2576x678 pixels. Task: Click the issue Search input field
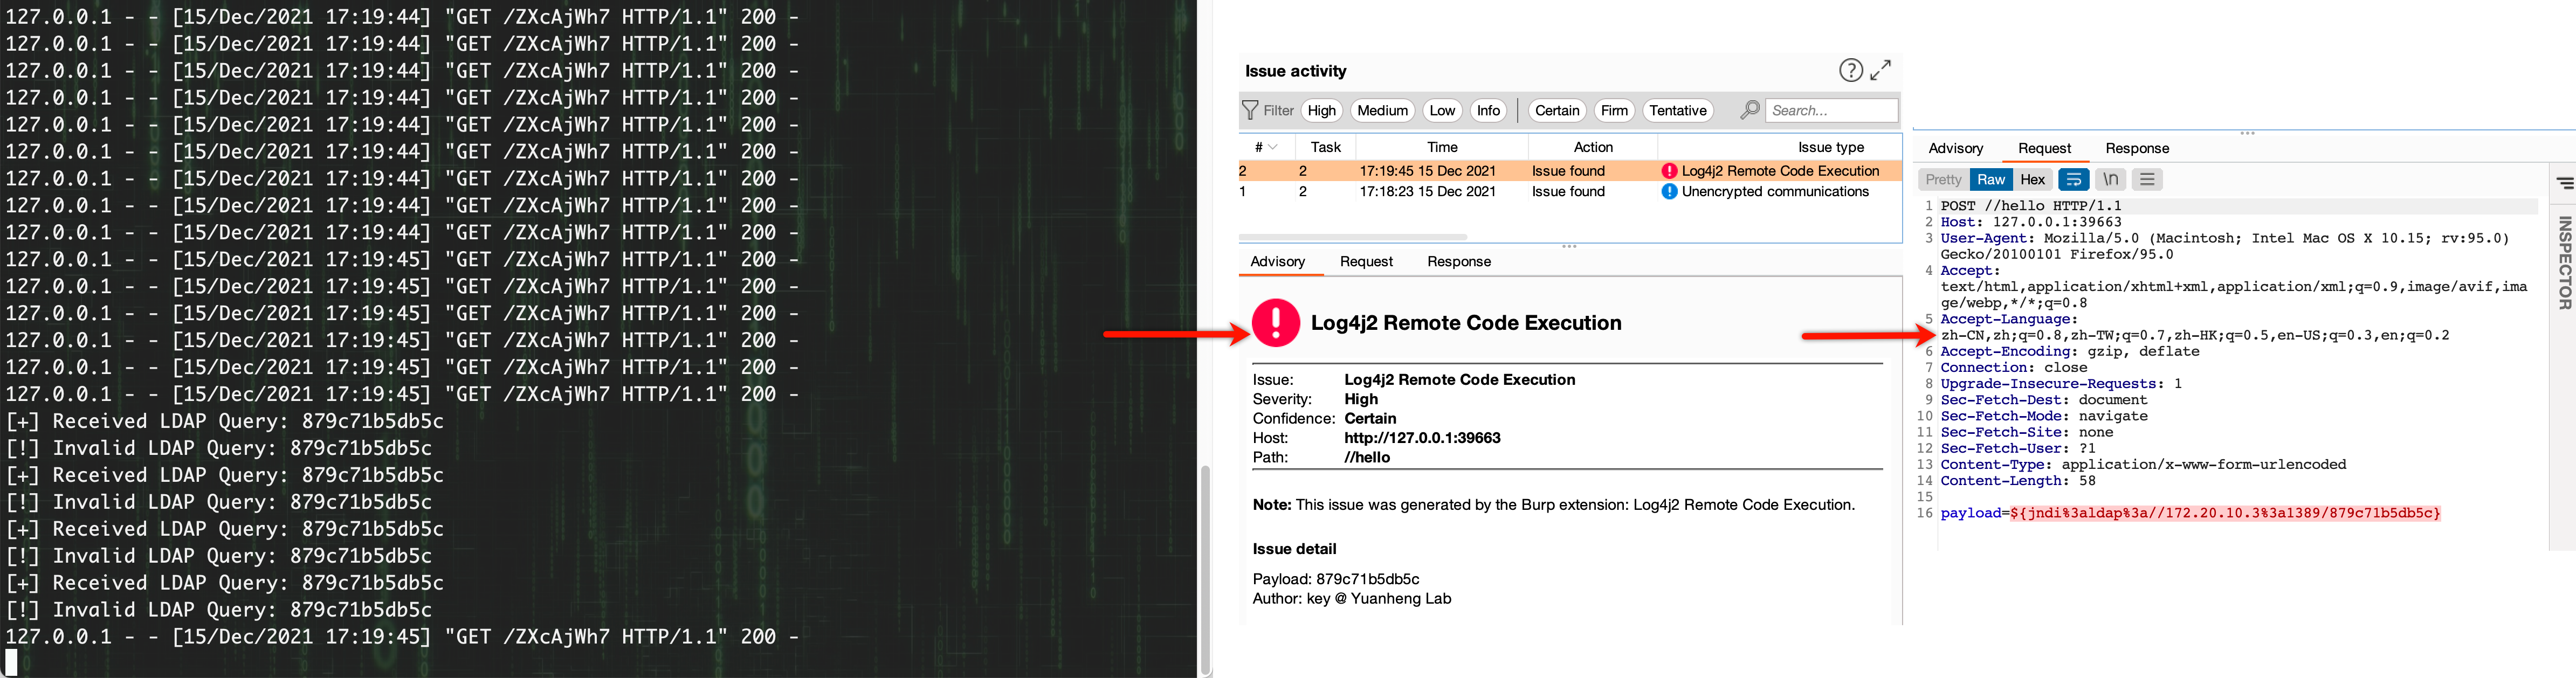coord(1831,110)
